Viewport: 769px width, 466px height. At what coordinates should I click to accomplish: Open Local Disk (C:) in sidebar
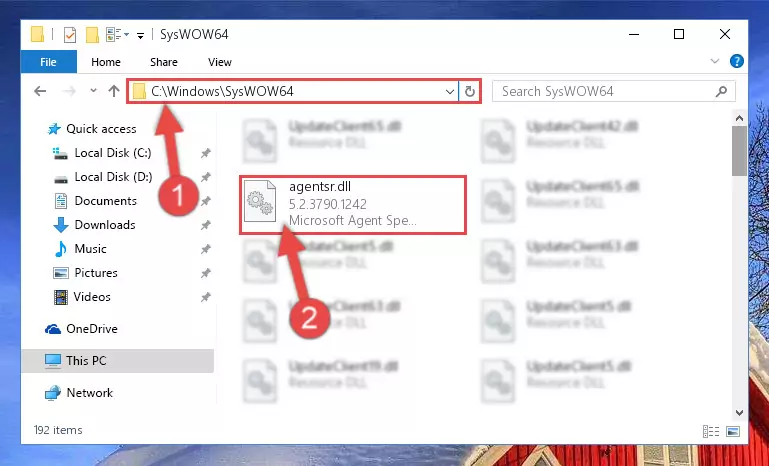pos(113,153)
